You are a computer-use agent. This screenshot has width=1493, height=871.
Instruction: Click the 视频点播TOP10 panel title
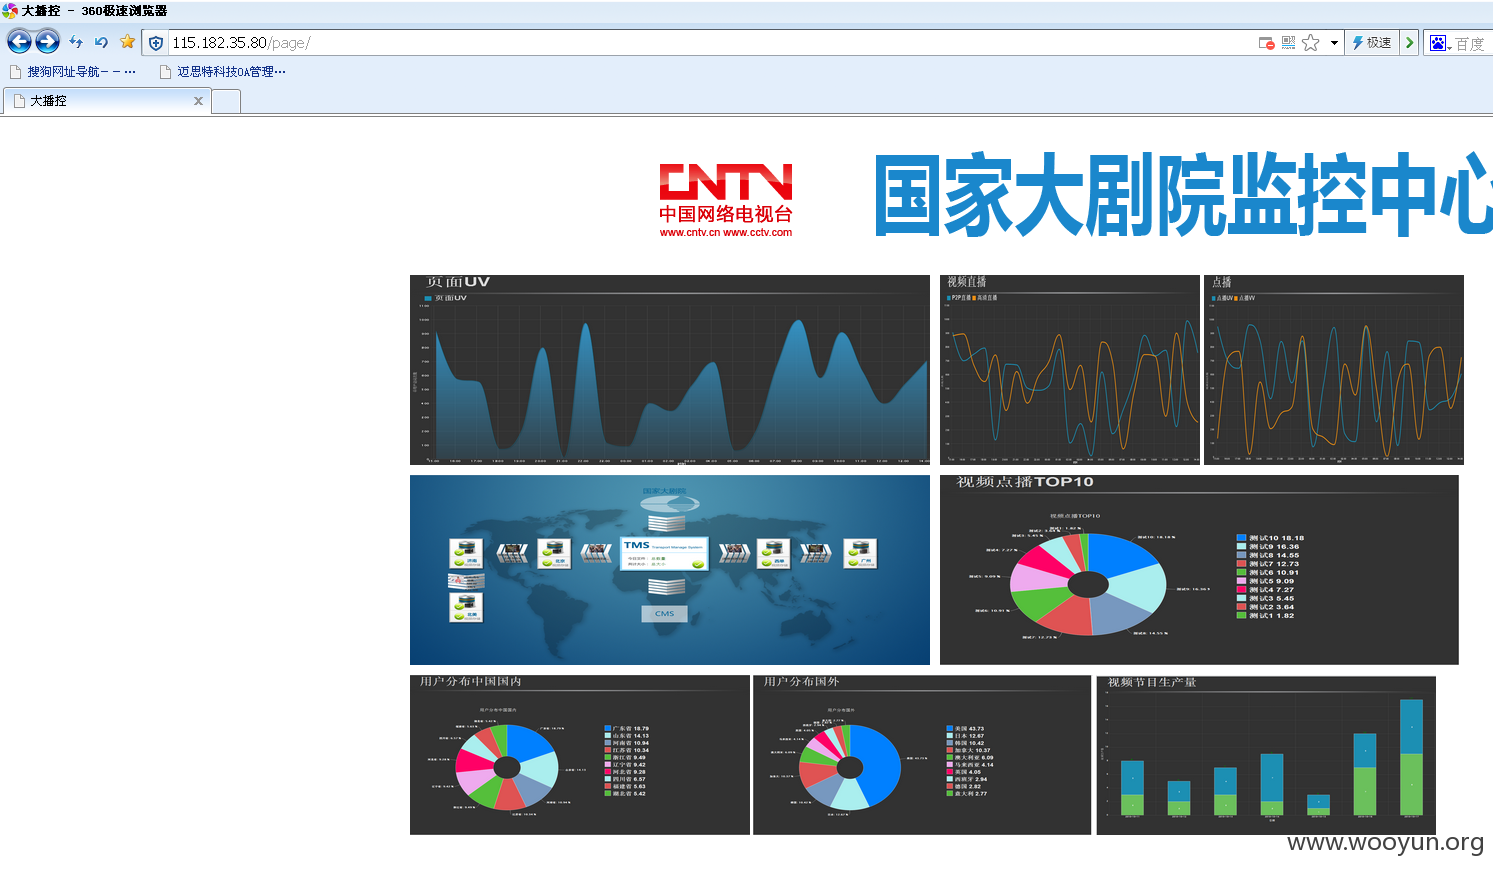(1025, 482)
